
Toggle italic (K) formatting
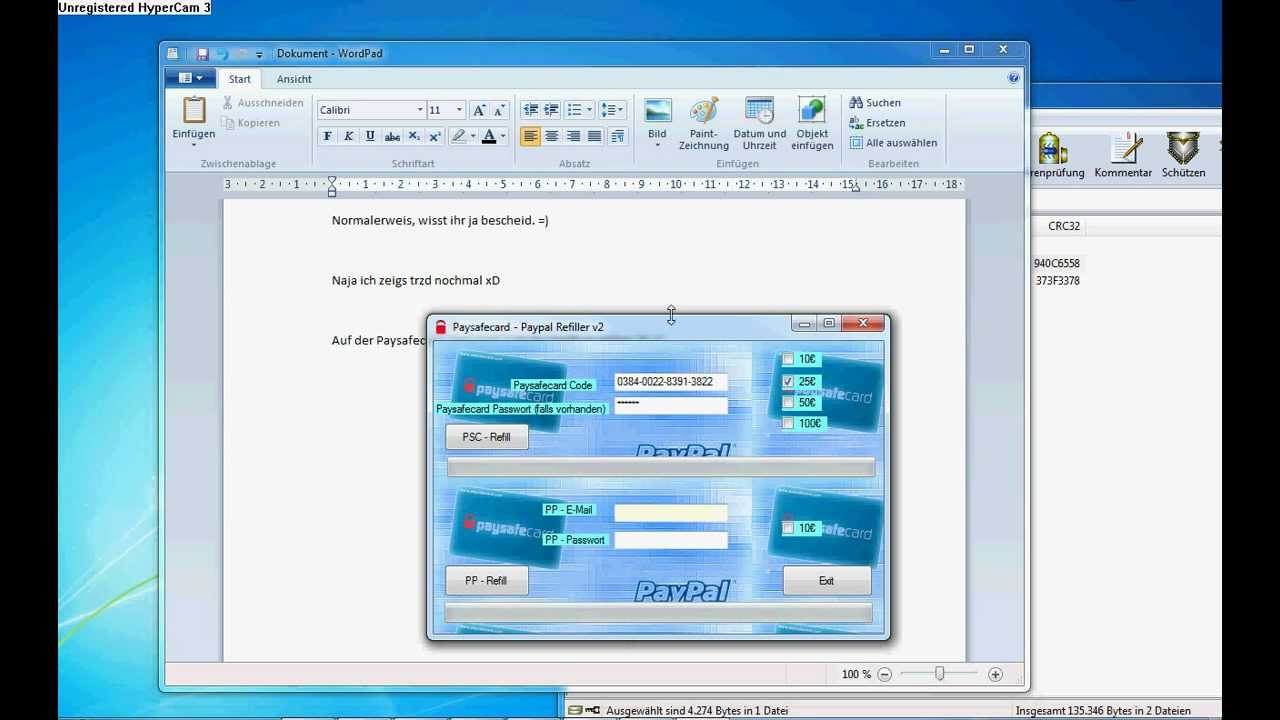(349, 136)
